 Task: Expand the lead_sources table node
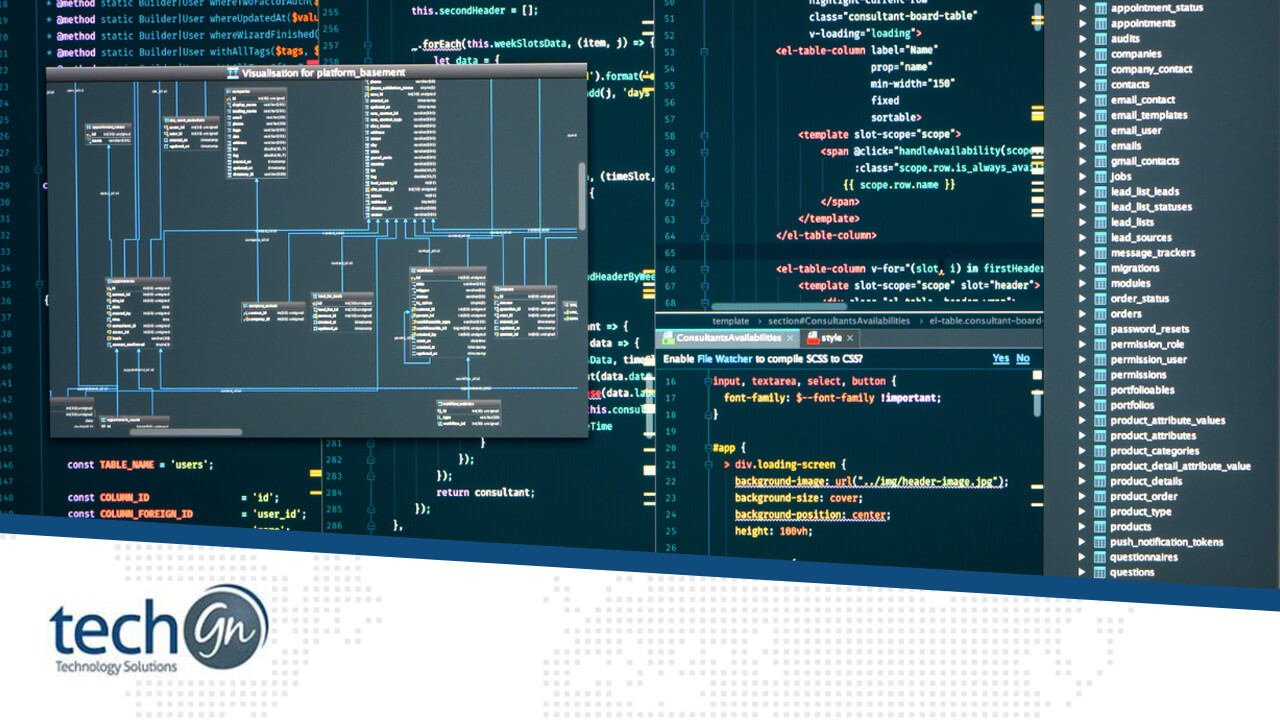point(1084,237)
